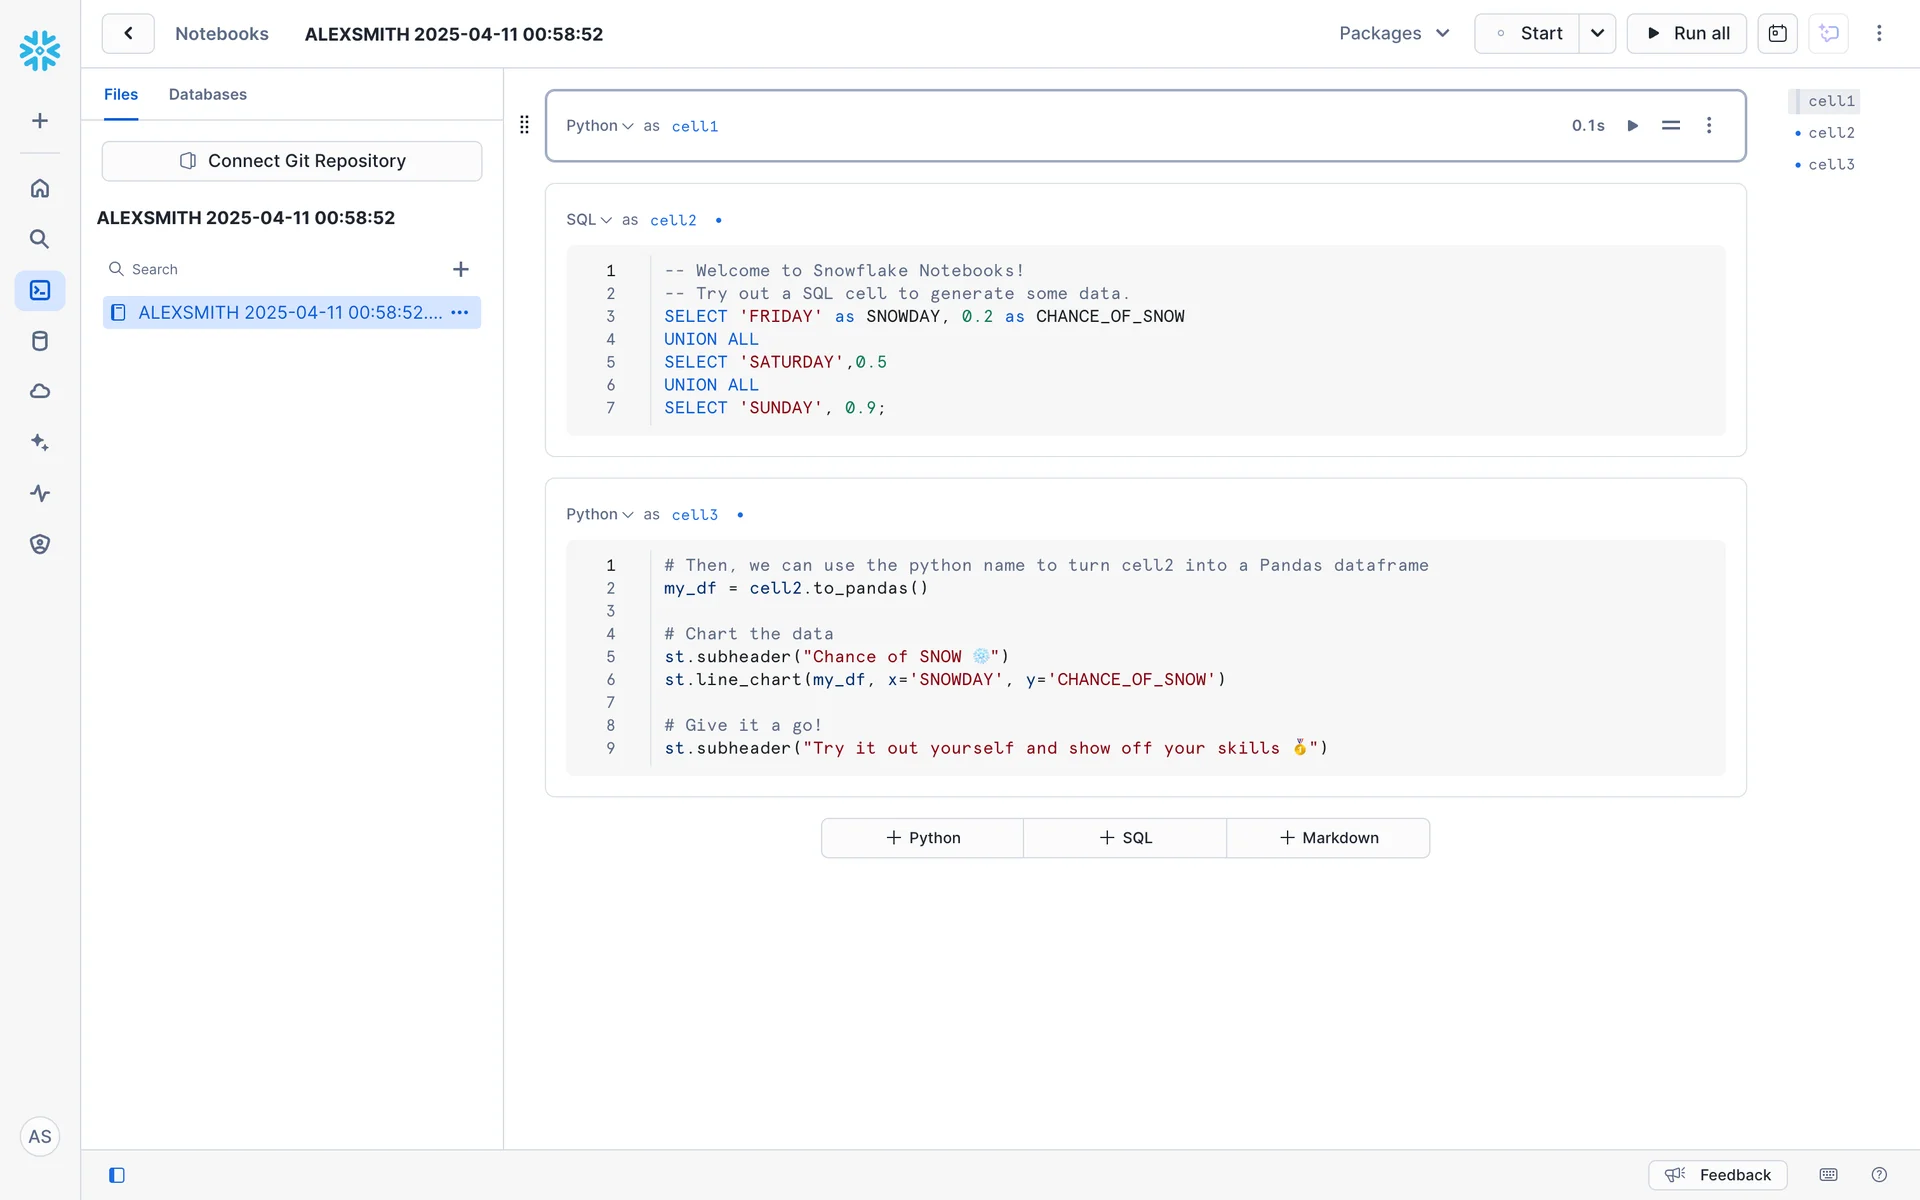1920x1200 pixels.
Task: Select the Files tab
Action: 121,95
